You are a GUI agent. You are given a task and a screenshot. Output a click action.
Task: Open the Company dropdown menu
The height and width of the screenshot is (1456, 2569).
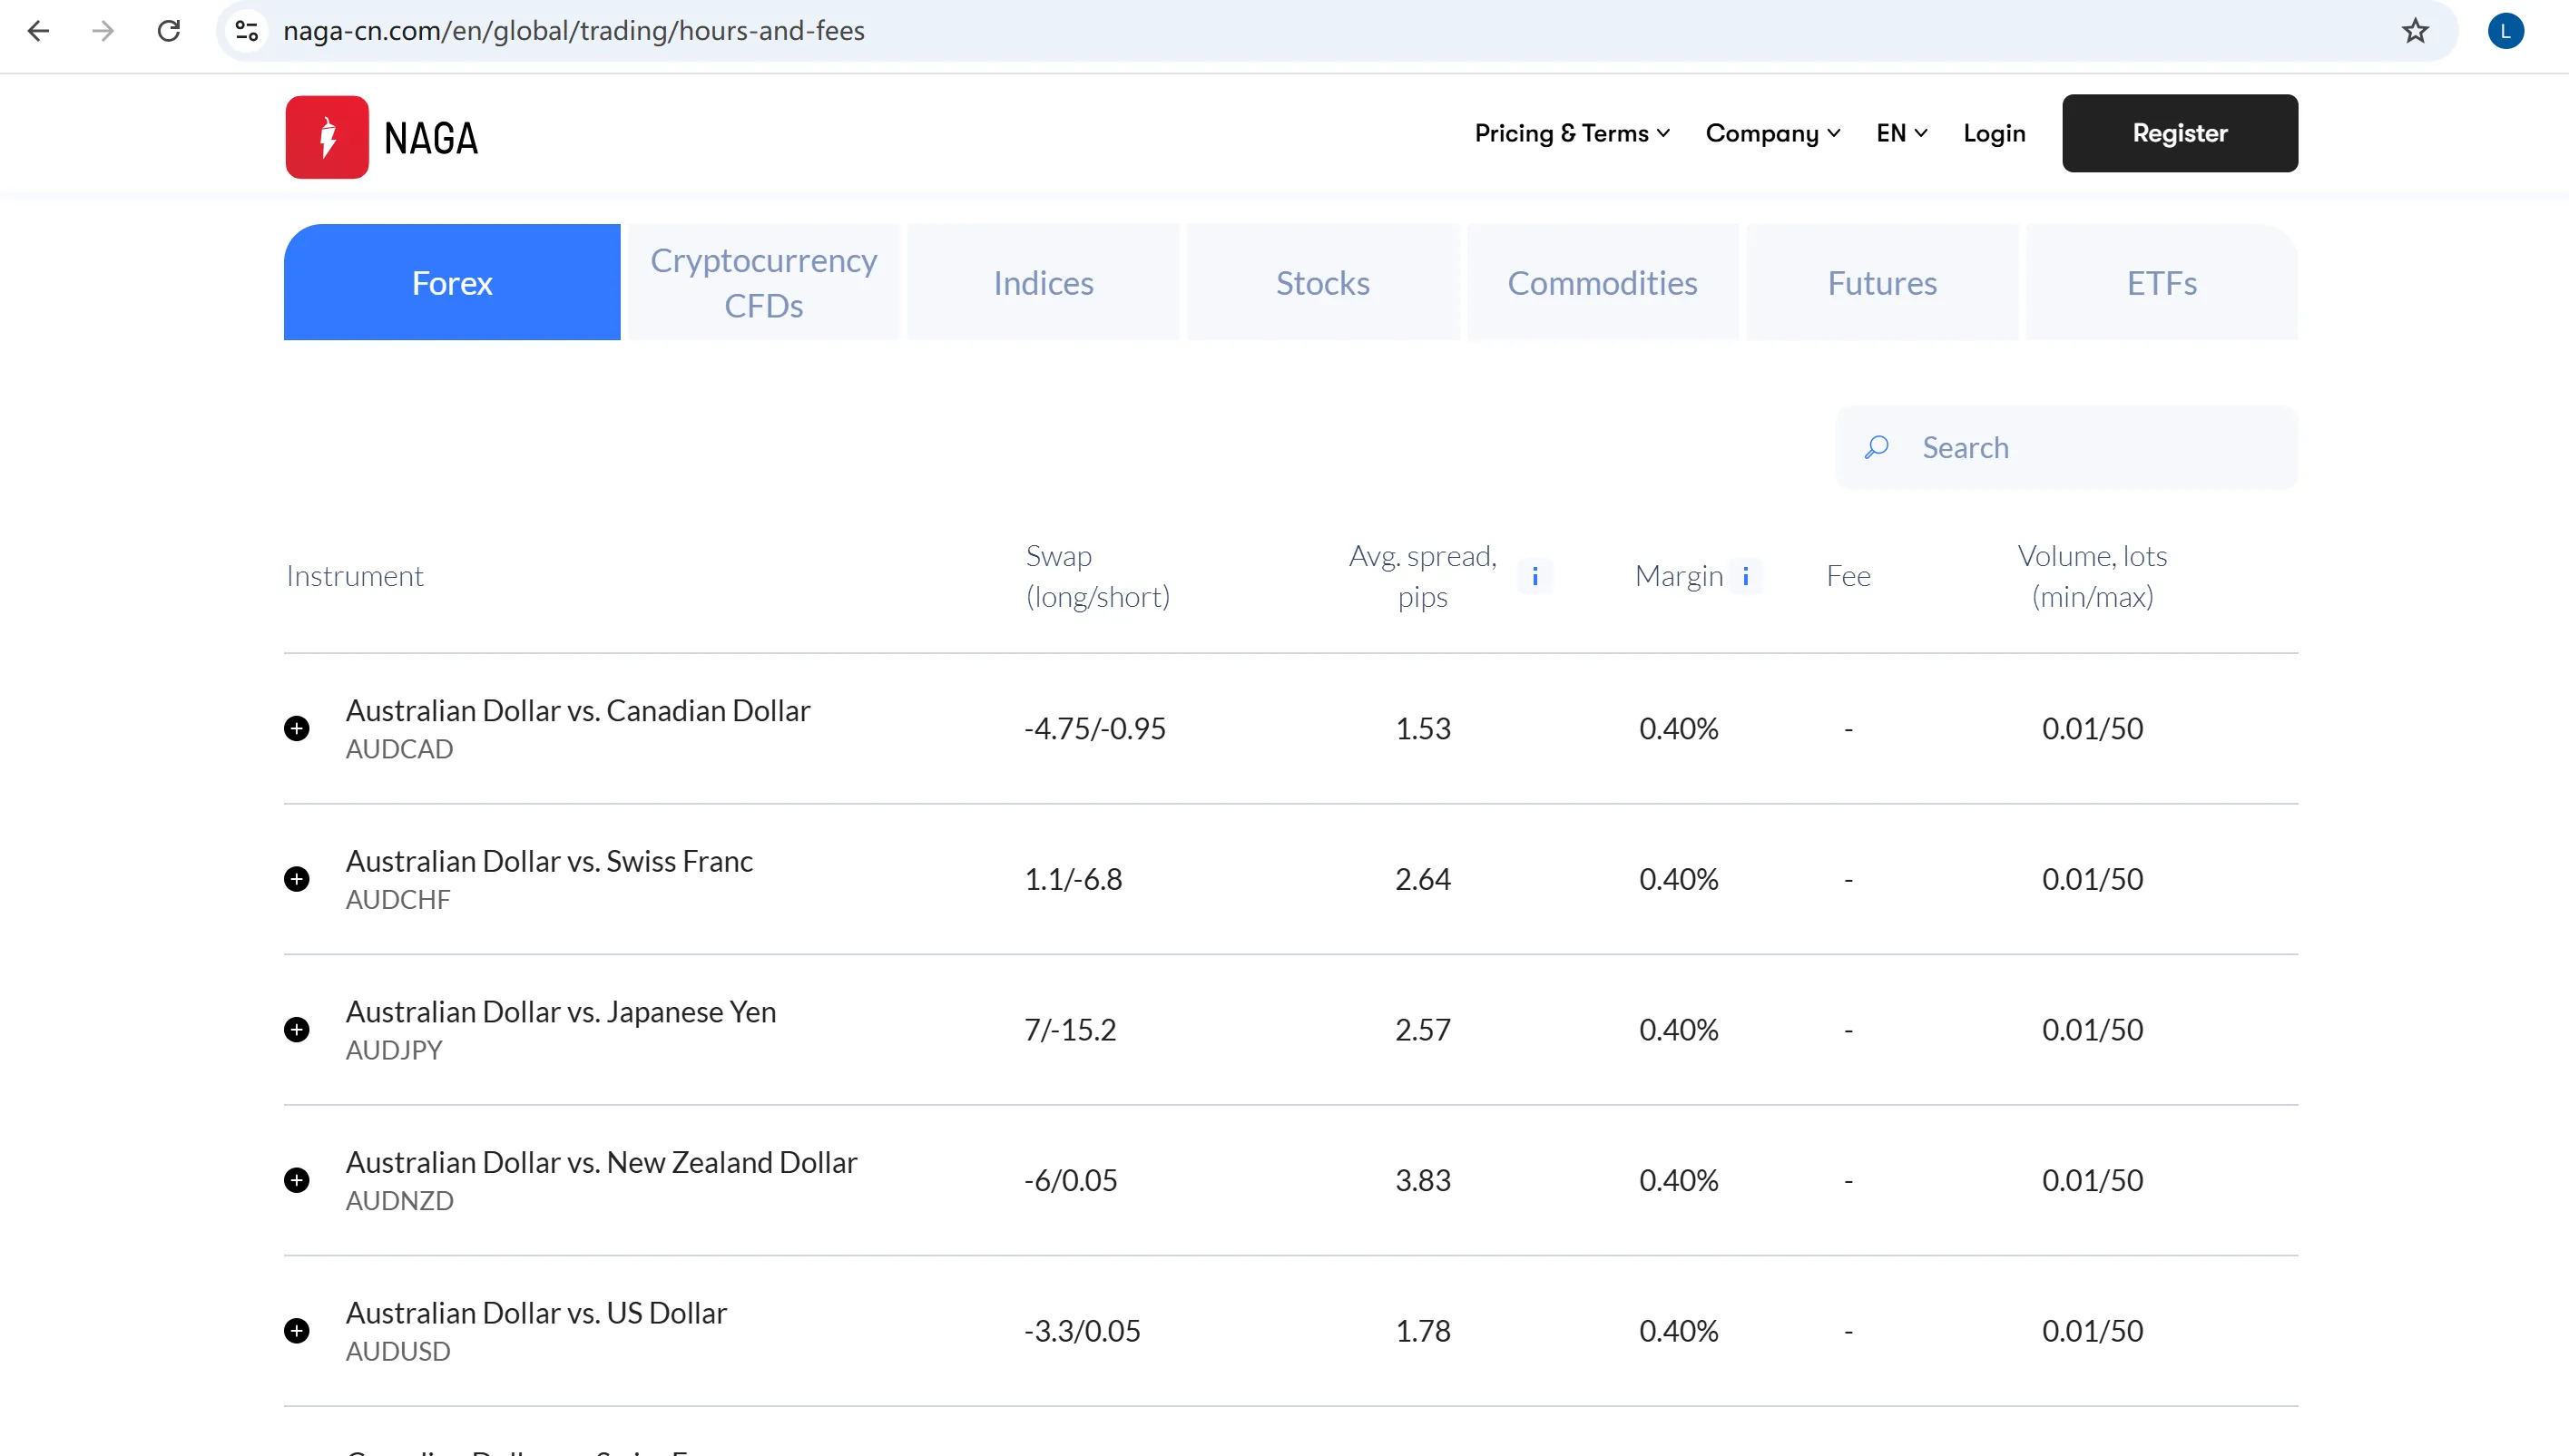1773,133
